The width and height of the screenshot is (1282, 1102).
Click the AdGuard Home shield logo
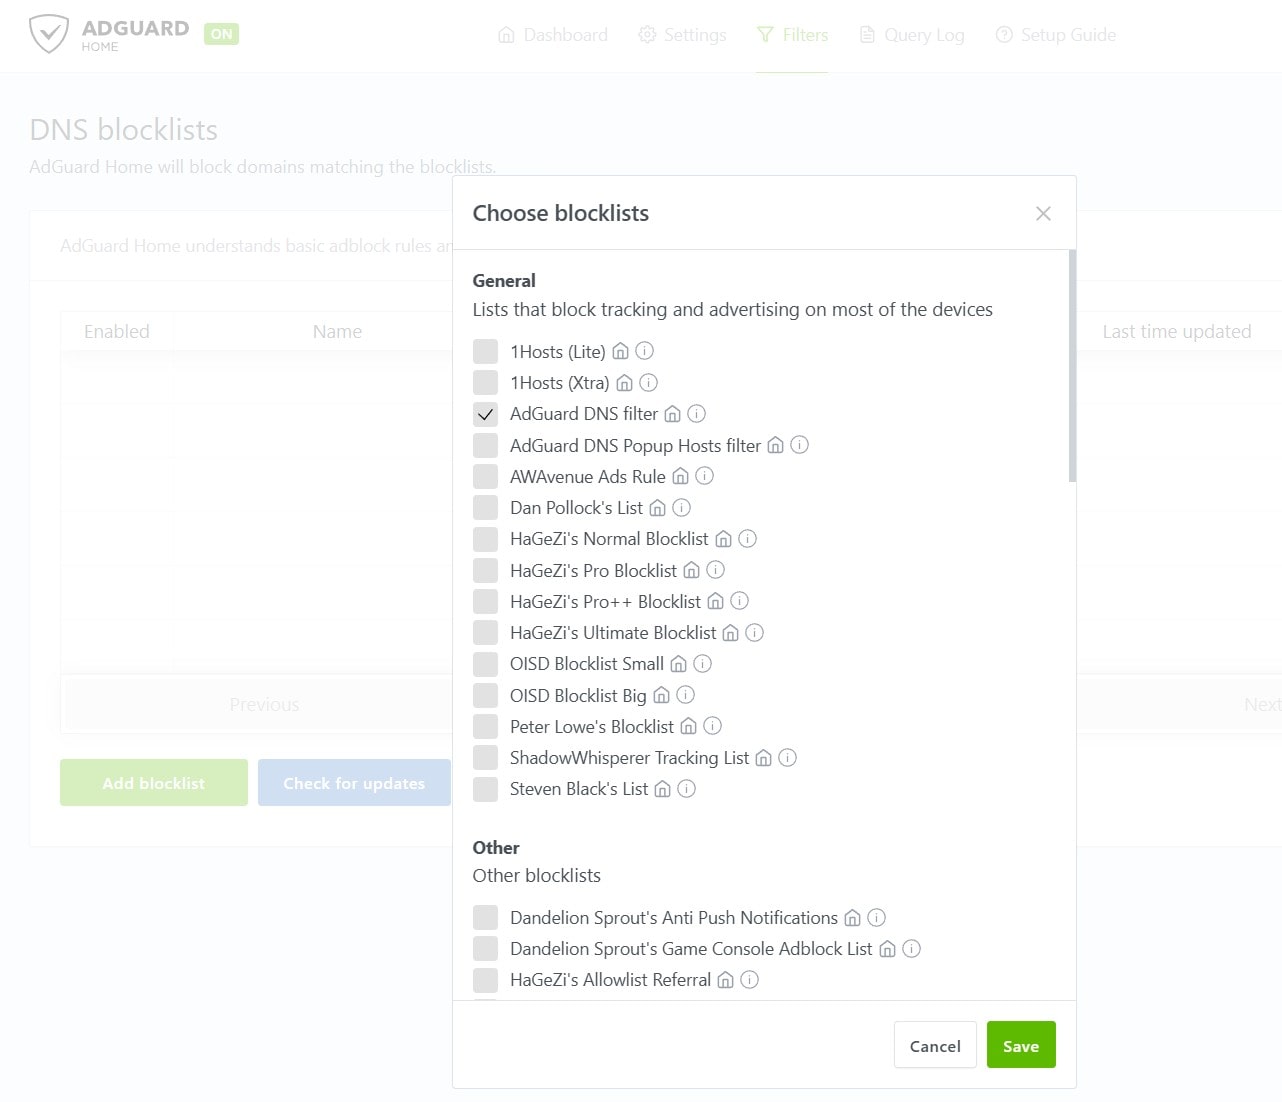[49, 34]
